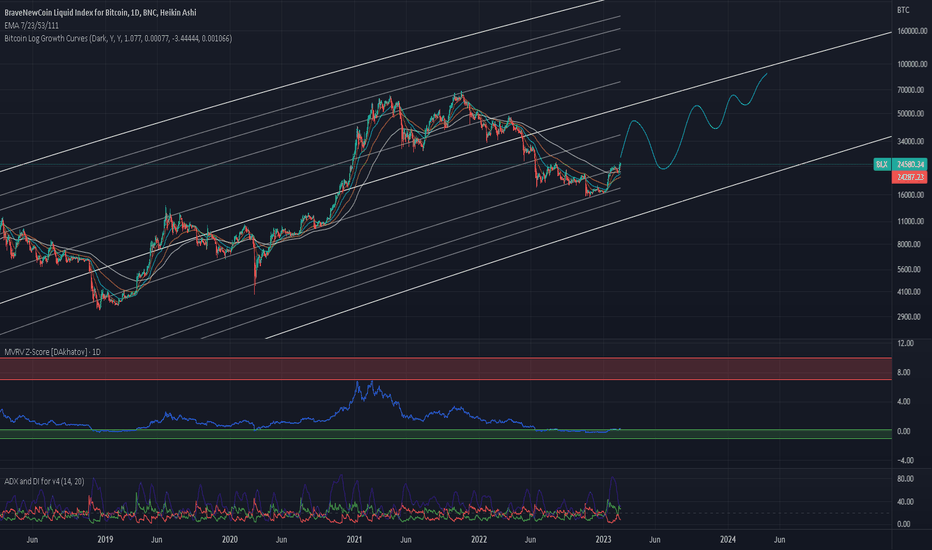The image size is (932, 550).
Task: Click the 2900.00 price axis value
Action: [x=909, y=317]
